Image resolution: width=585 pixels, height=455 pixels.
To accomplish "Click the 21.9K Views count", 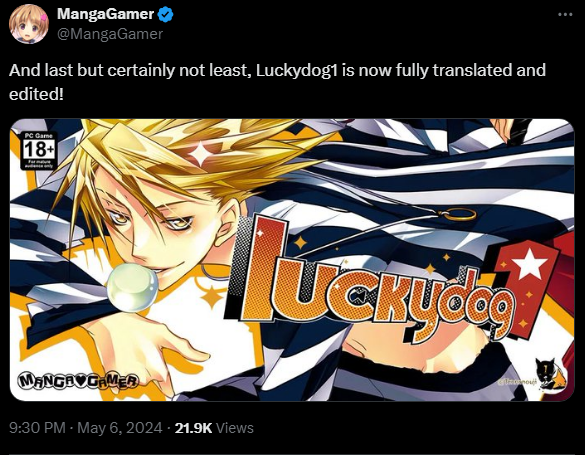I will [214, 428].
